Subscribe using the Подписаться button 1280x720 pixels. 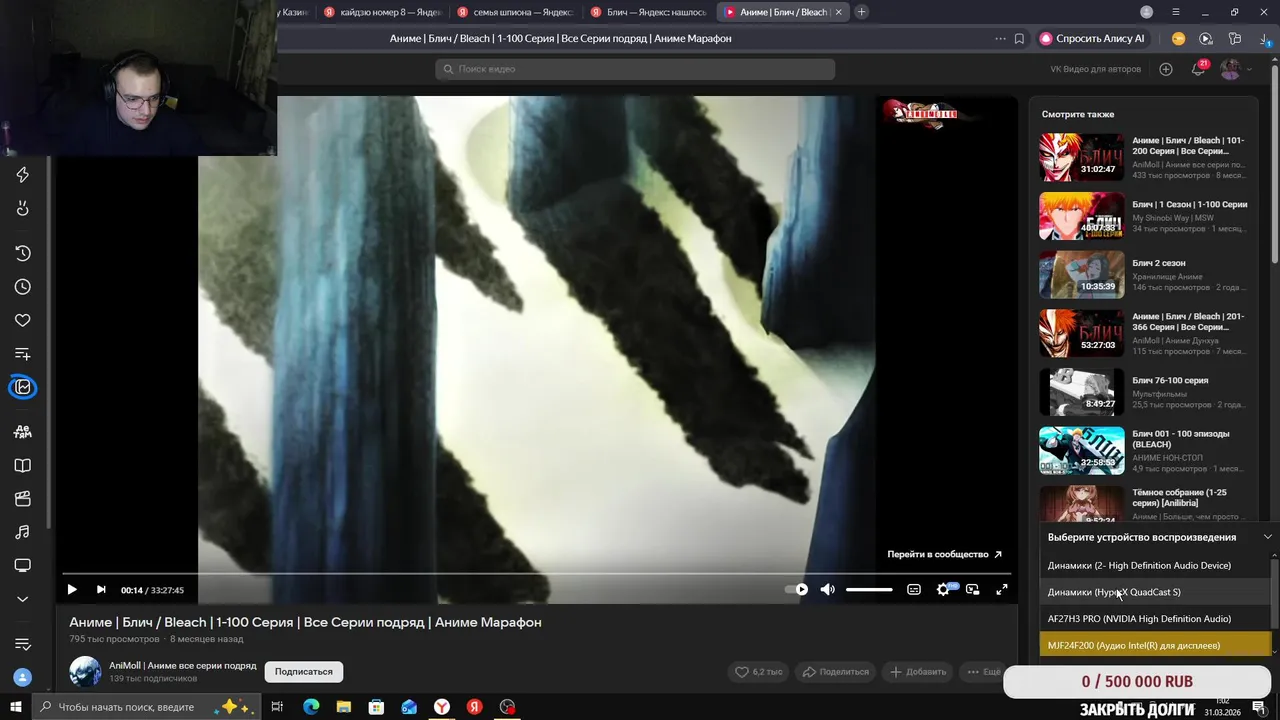[304, 672]
